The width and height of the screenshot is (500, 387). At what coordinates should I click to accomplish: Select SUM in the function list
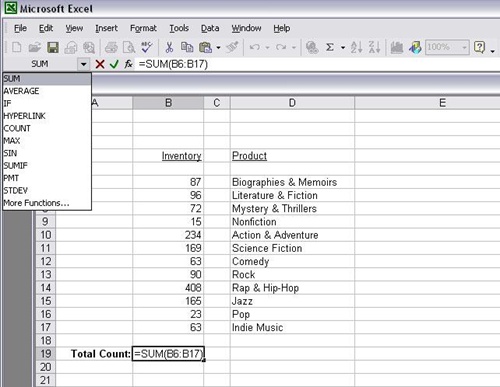tap(47, 79)
